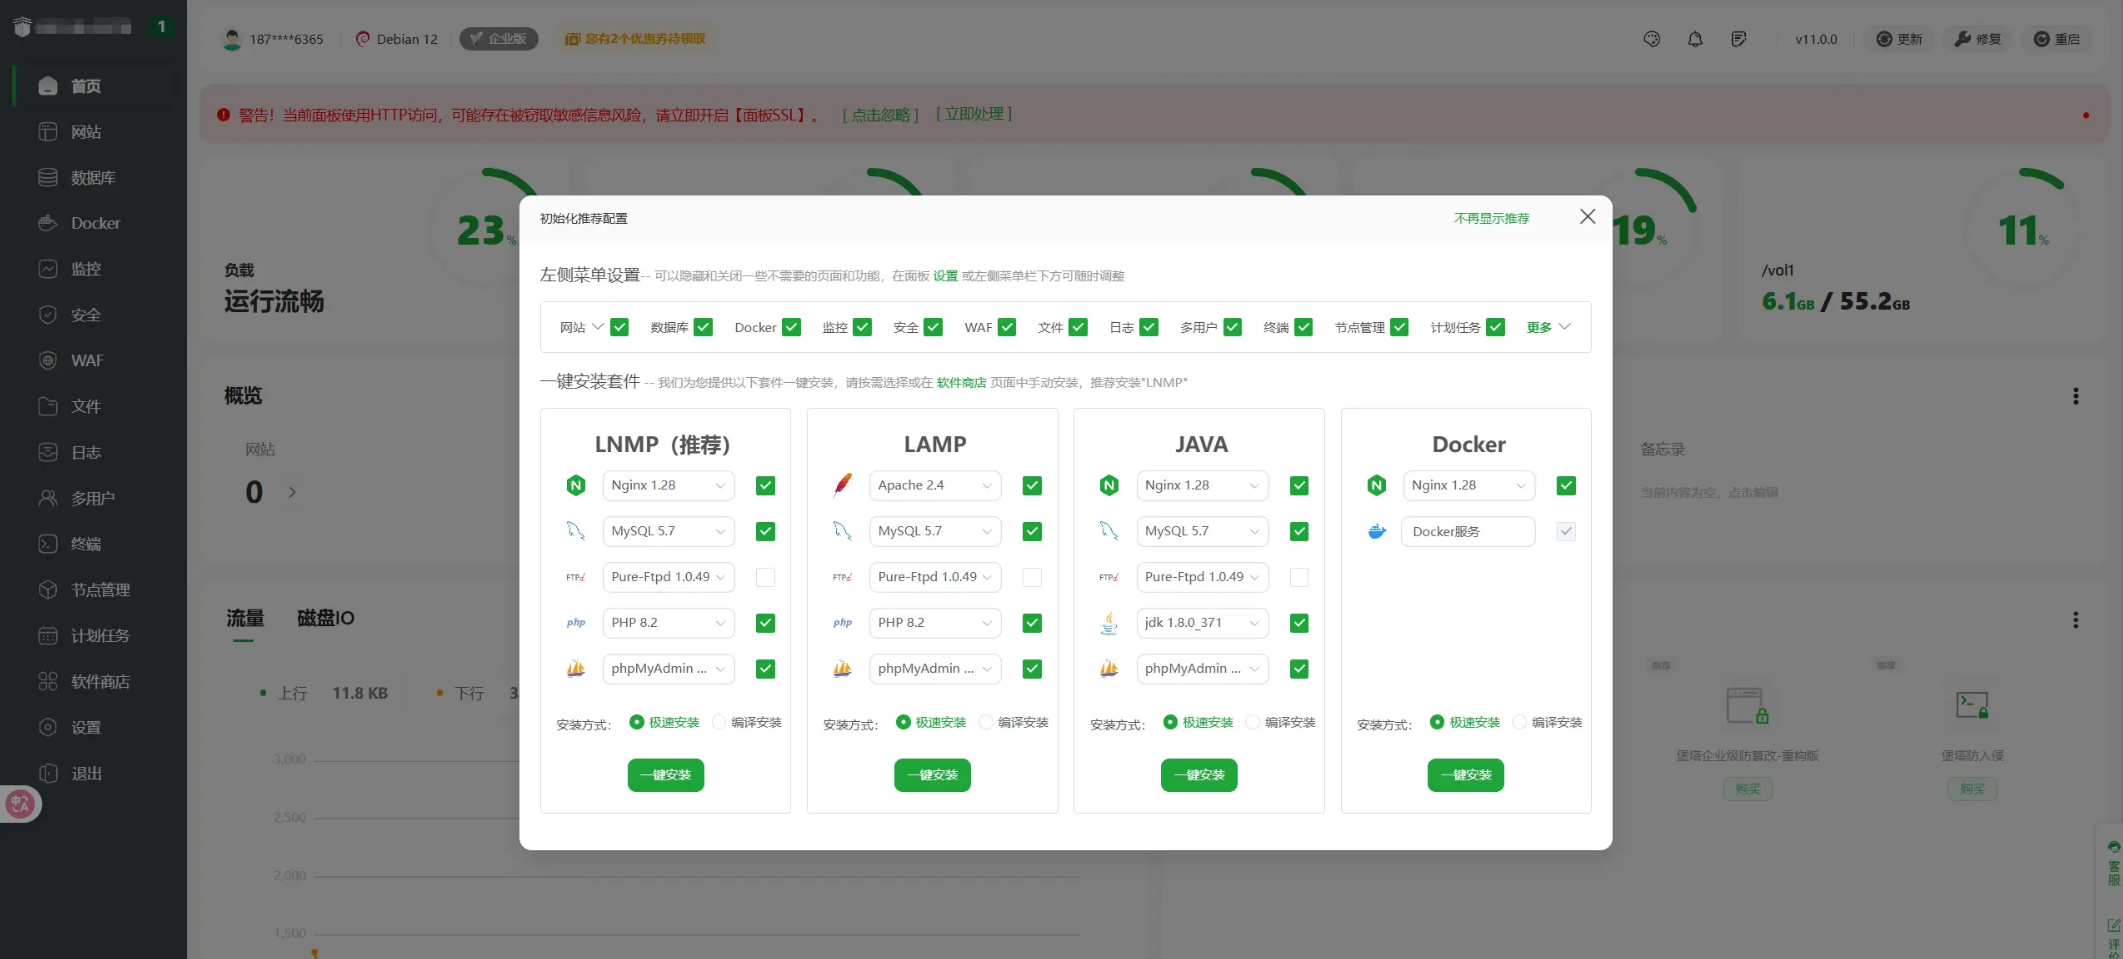Image resolution: width=2123 pixels, height=959 pixels.
Task: Click the Docker icon in sidebar
Action: (48, 223)
